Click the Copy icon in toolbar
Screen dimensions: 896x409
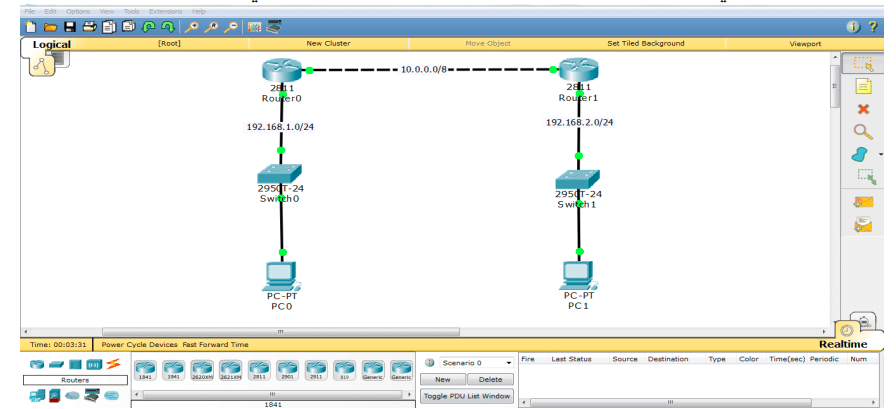(x=109, y=26)
